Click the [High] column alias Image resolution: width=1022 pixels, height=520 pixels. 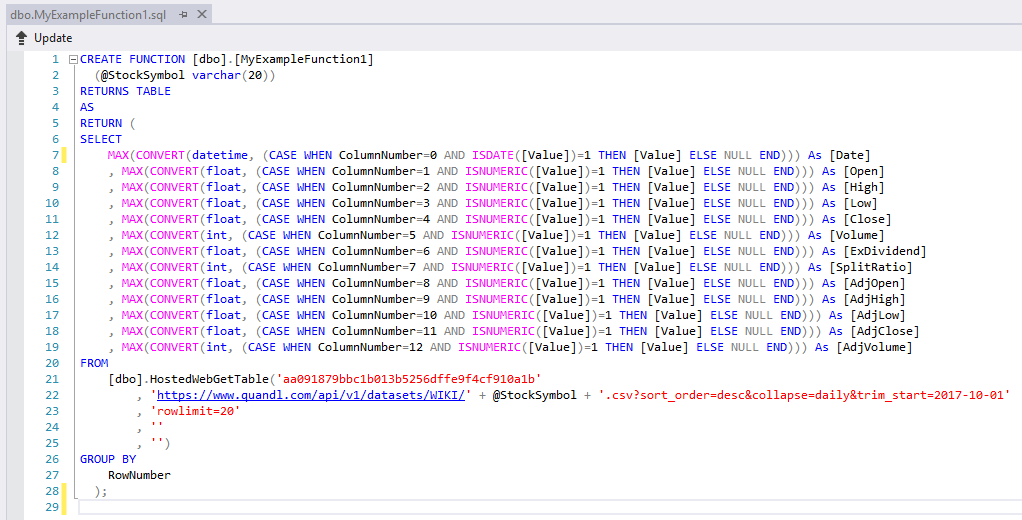pos(864,187)
